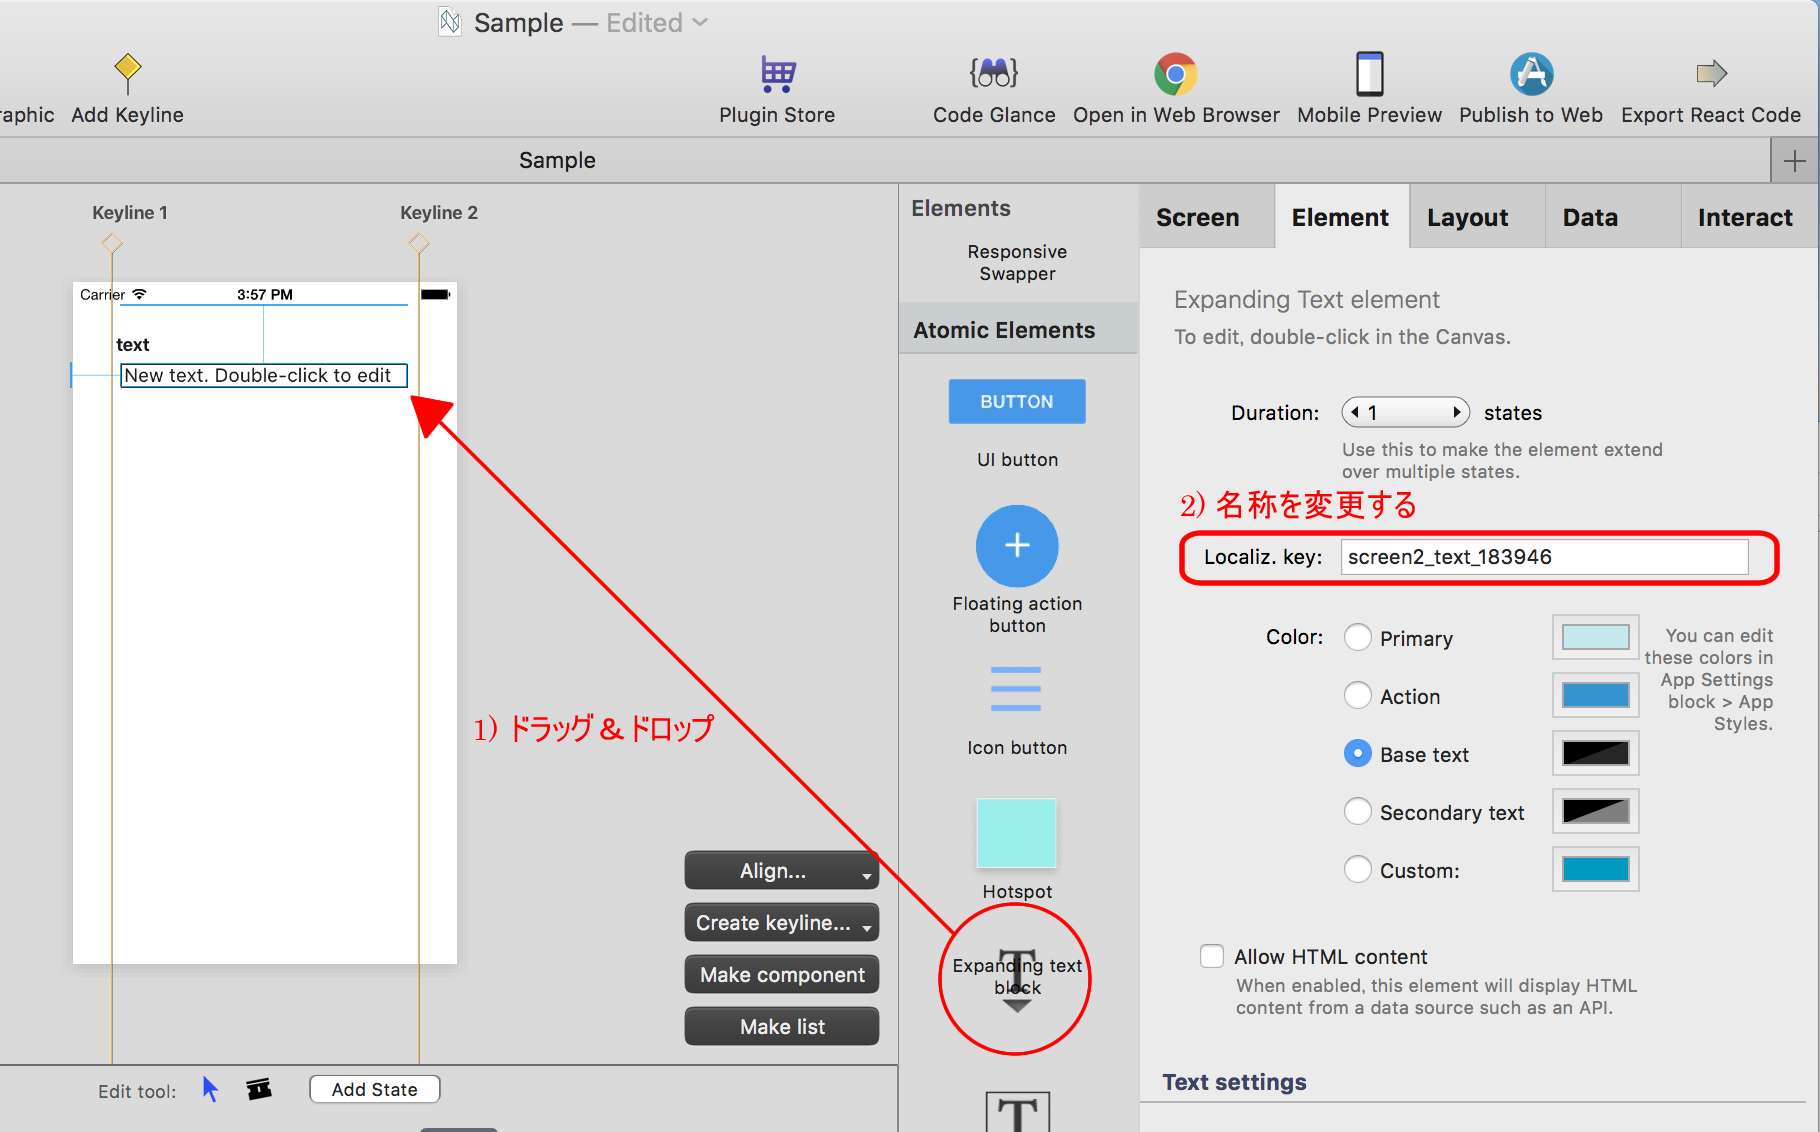
Task: Click the Add State button
Action: click(374, 1089)
